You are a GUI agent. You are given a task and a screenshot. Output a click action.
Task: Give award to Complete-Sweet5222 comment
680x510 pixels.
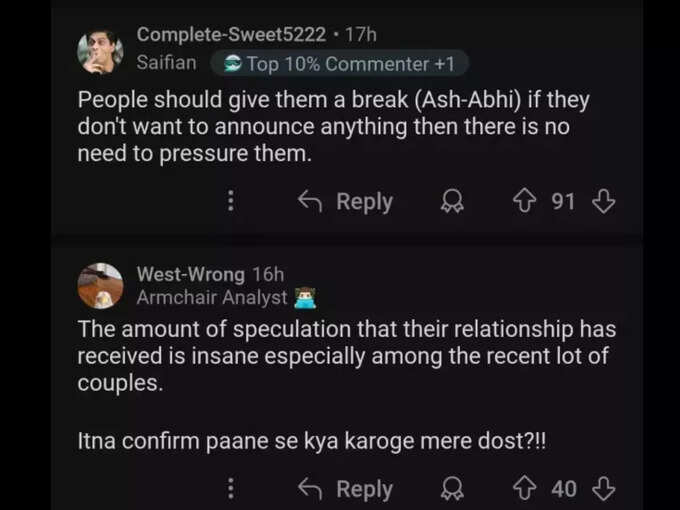(452, 202)
